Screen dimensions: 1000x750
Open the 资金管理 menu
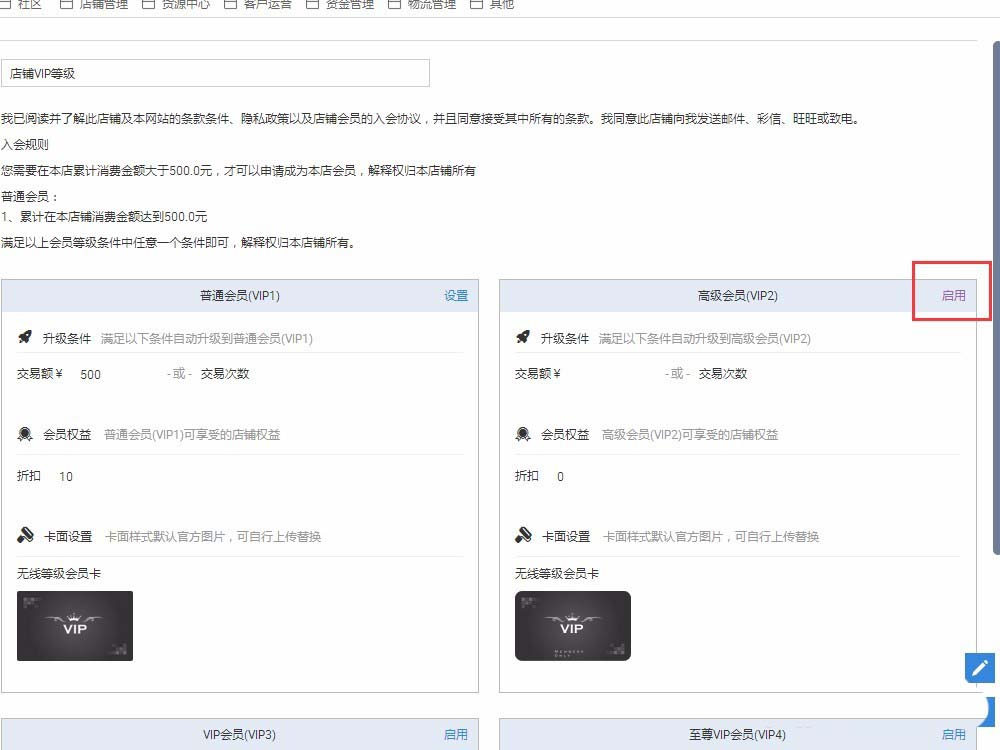pos(349,5)
